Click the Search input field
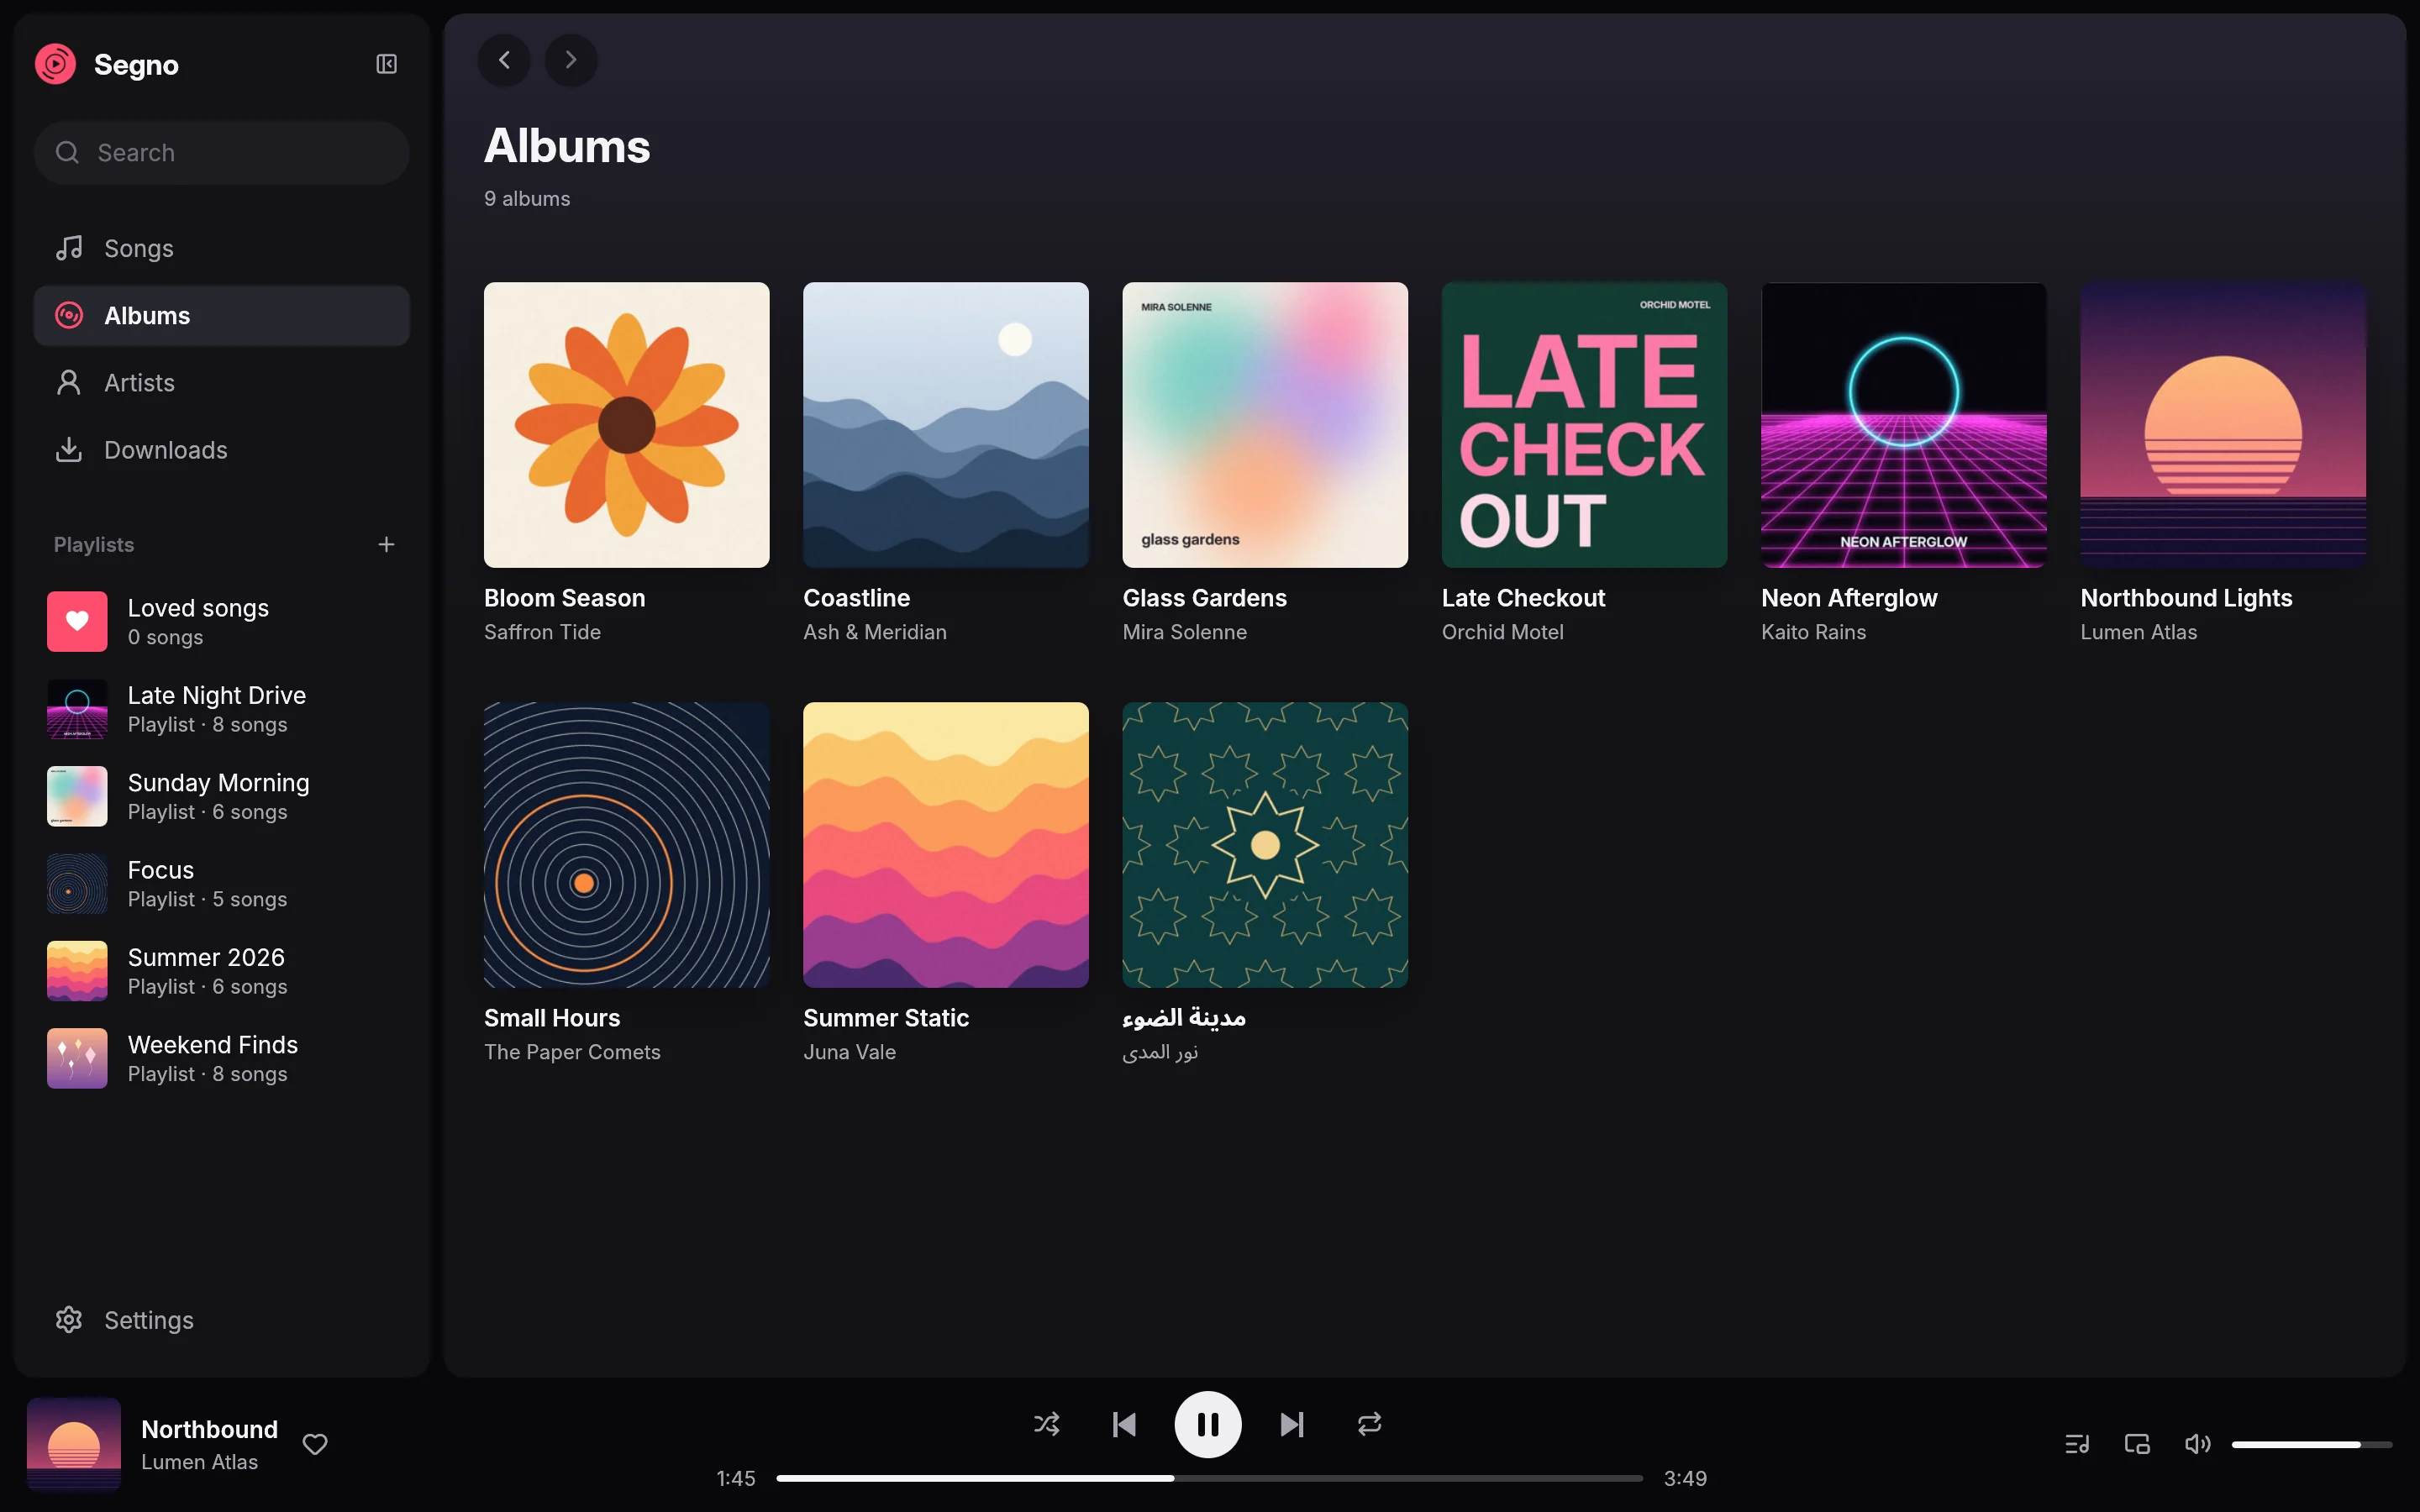Image resolution: width=2420 pixels, height=1512 pixels. [x=222, y=153]
